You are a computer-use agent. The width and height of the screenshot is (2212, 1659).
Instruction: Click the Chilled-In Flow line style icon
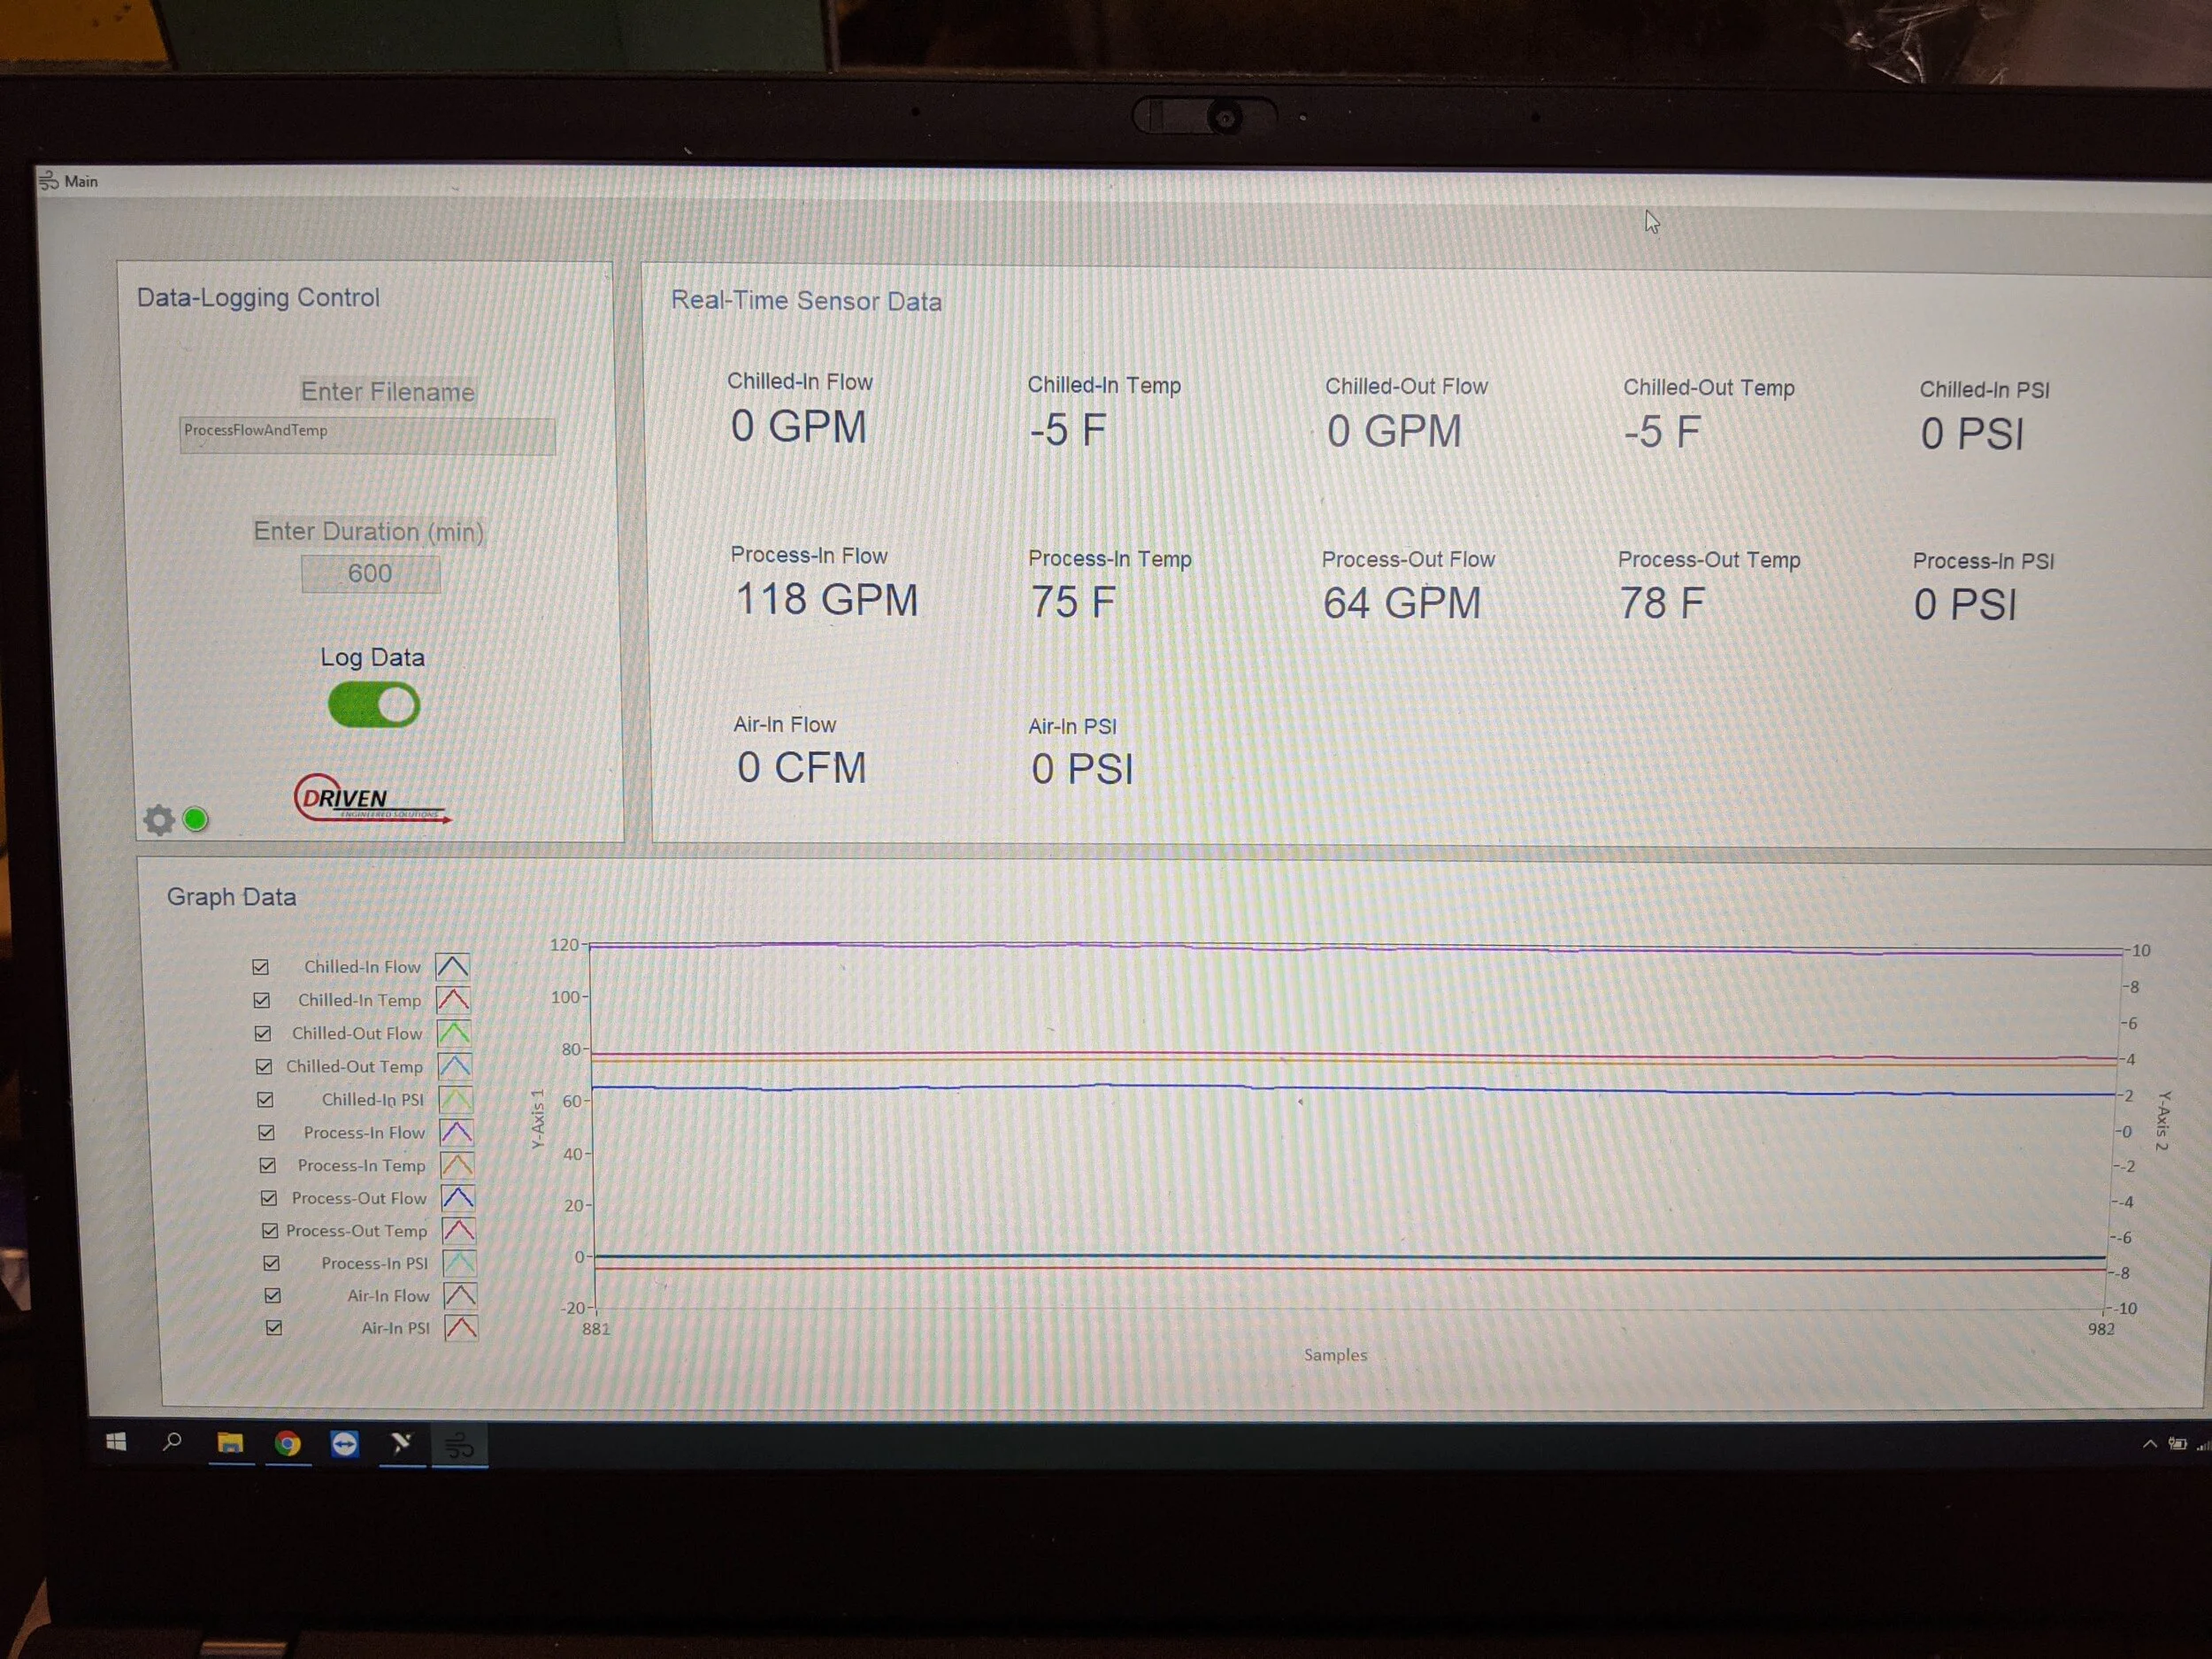(x=452, y=966)
